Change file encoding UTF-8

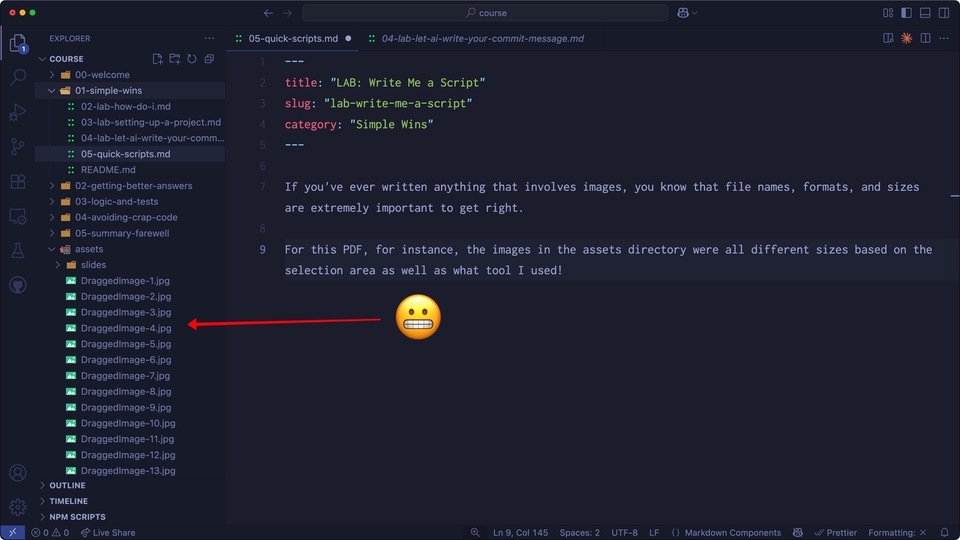pos(624,533)
